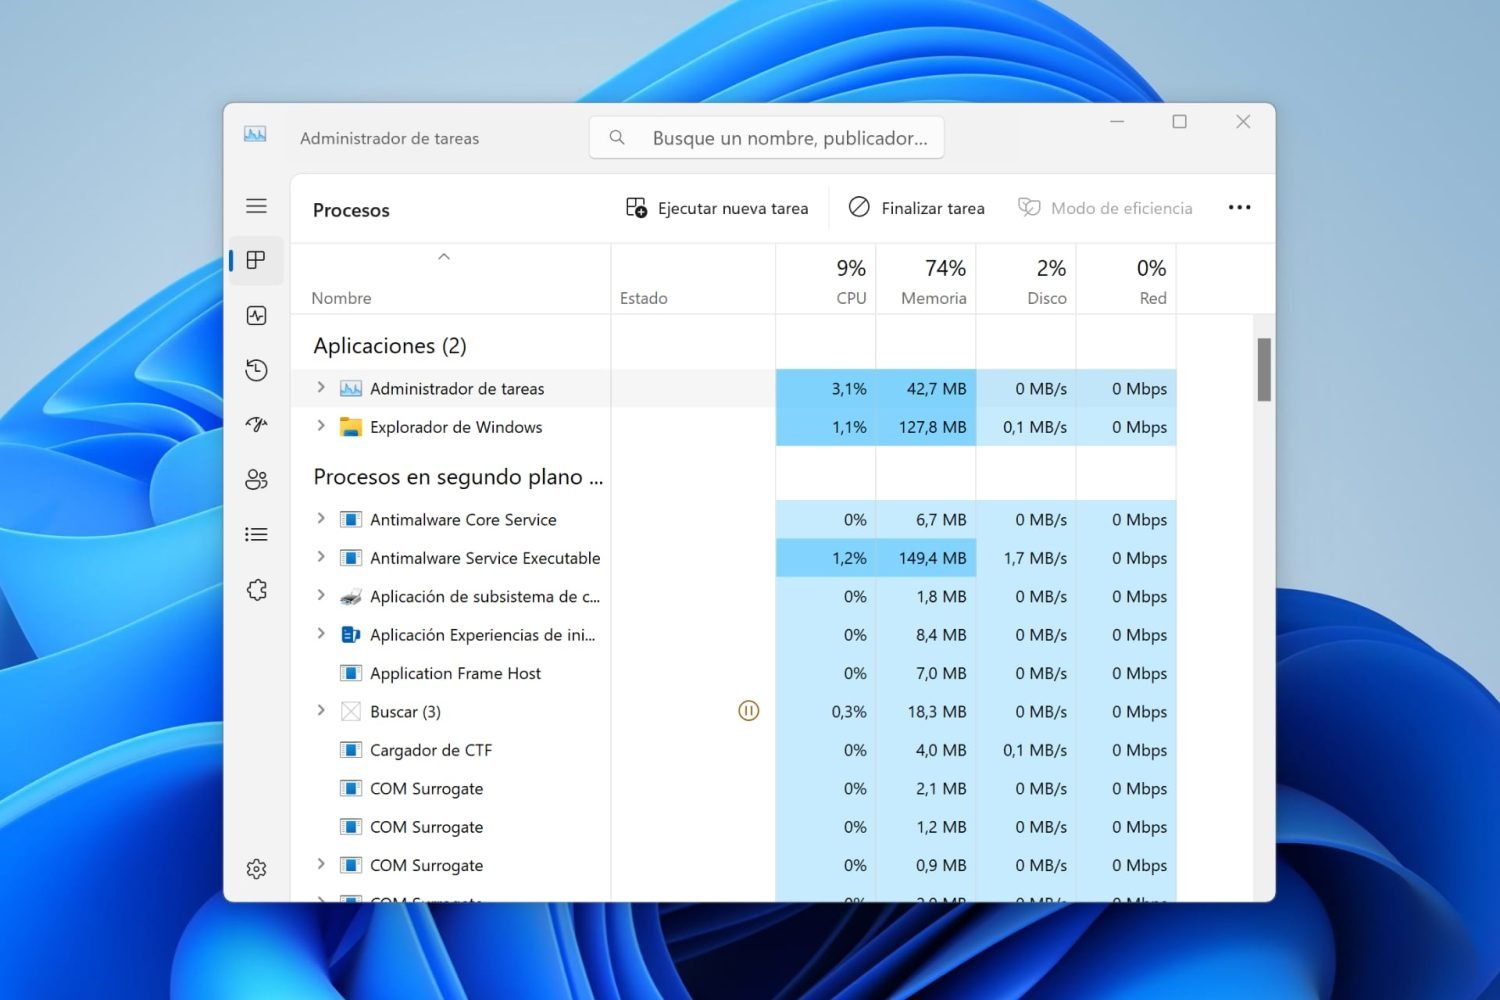The width and height of the screenshot is (1500, 1000).
Task: Open the Servicios sidebar icon
Action: 256,590
